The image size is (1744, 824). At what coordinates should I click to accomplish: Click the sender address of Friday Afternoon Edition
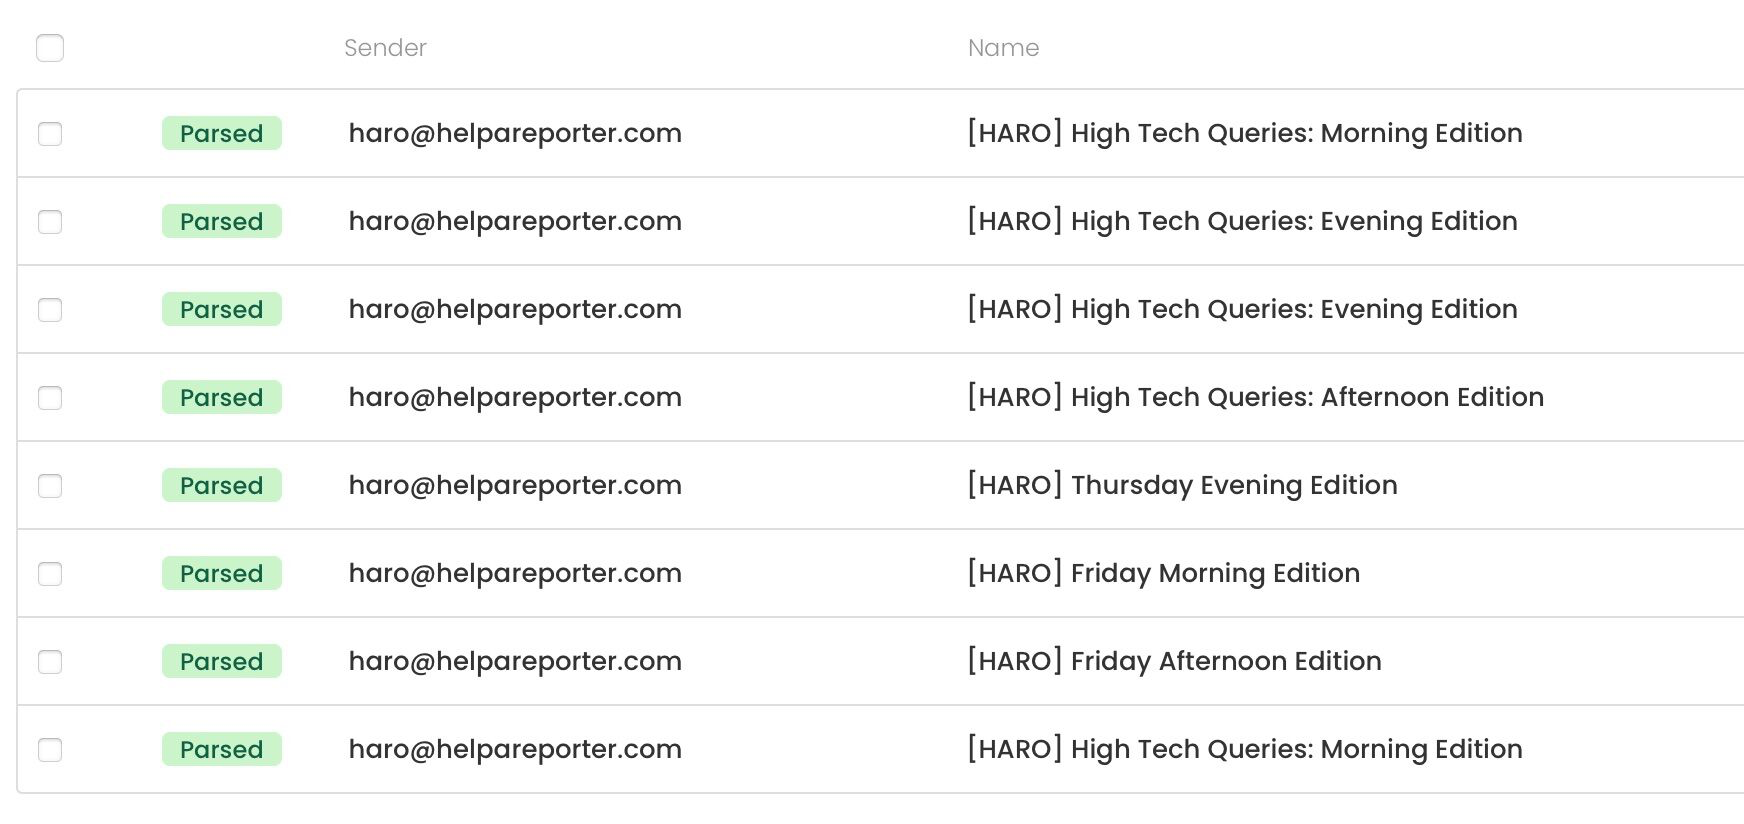coord(515,661)
